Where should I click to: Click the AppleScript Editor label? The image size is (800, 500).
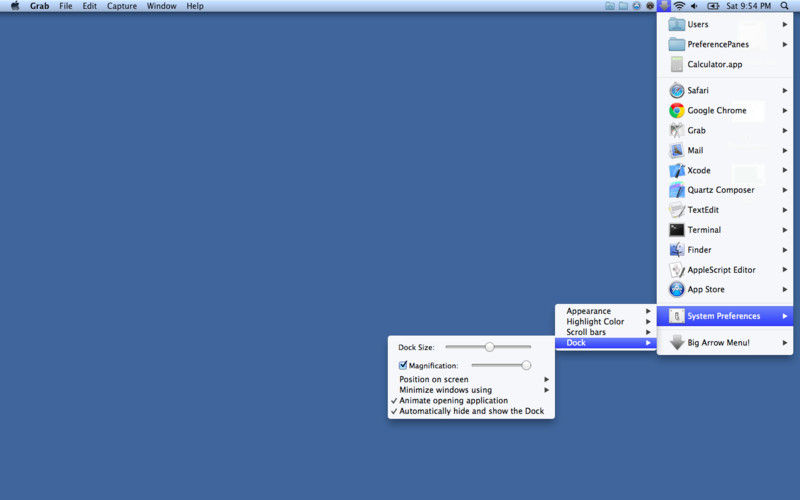click(x=721, y=269)
